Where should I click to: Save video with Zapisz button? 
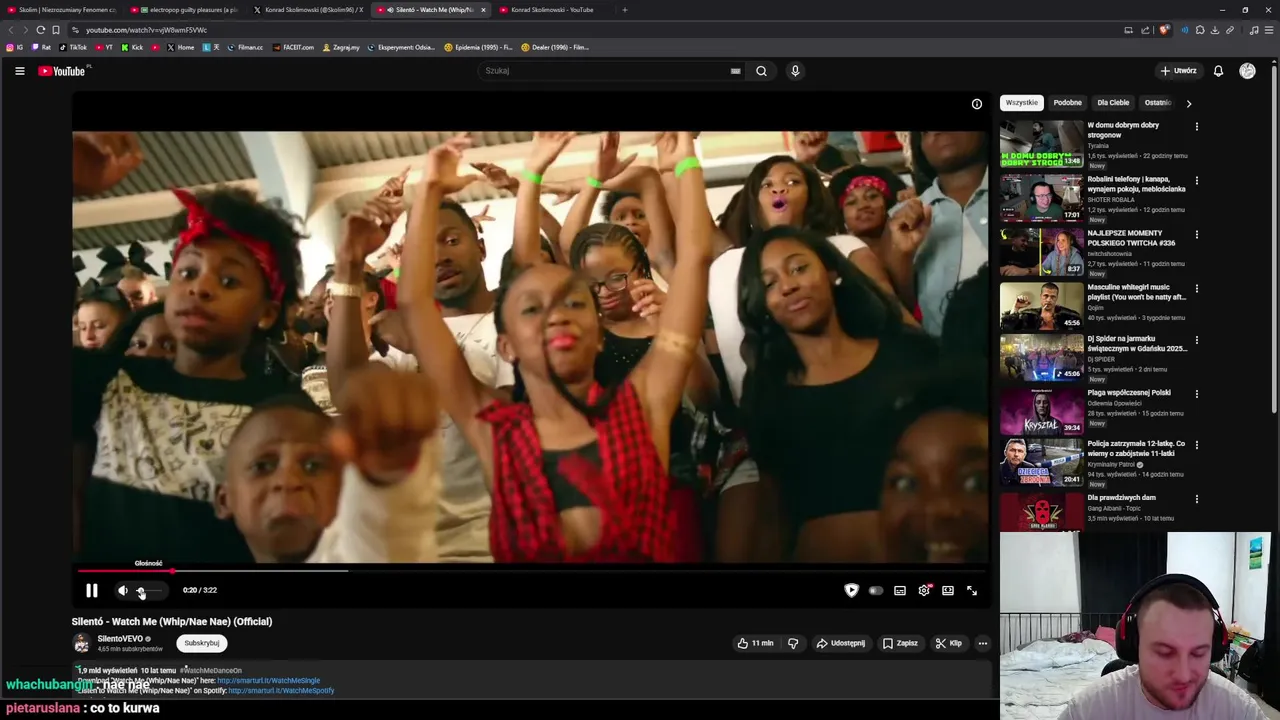point(900,643)
